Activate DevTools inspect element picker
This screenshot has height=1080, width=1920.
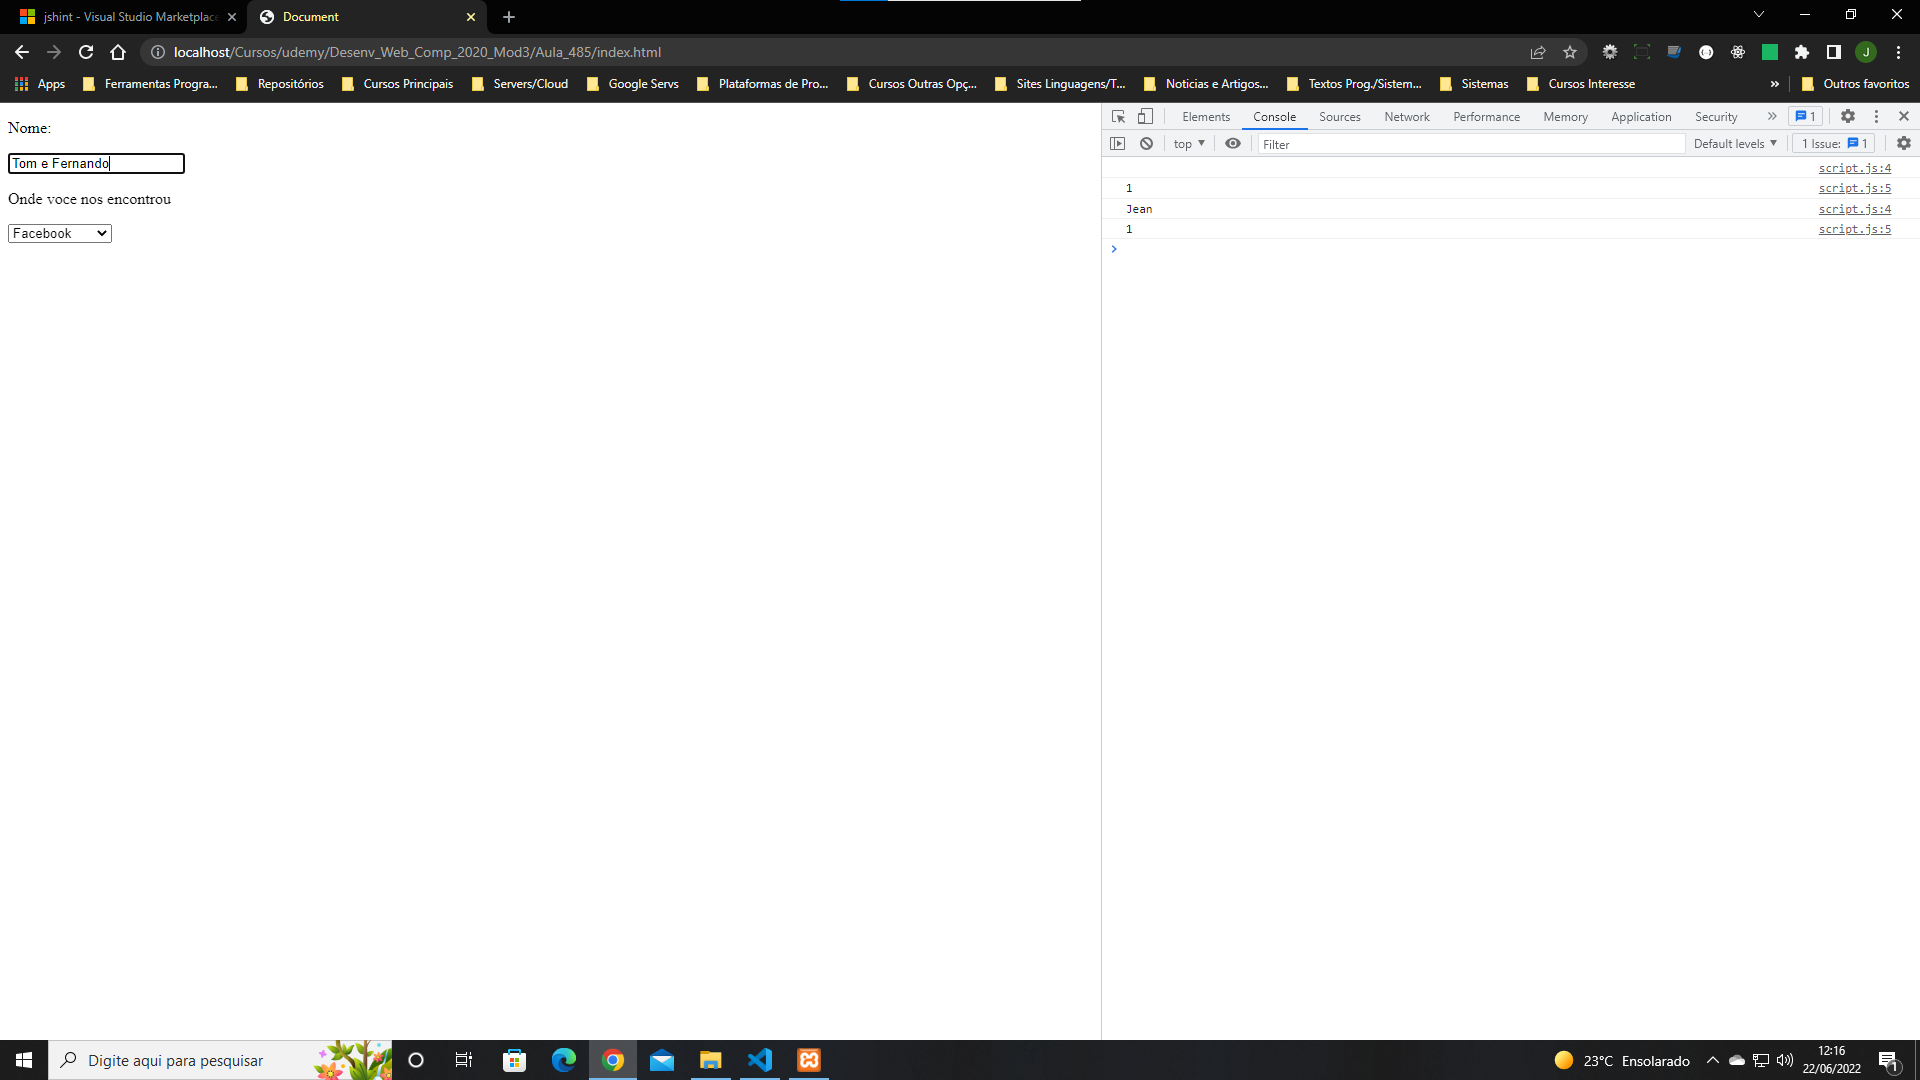coord(1118,117)
